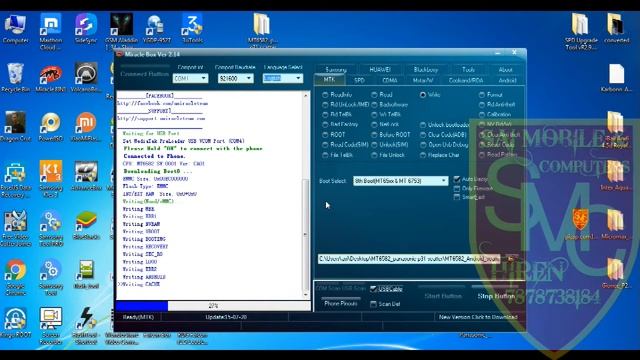
Task: Launch the GSM Aladdin shortcut
Action: point(121,32)
